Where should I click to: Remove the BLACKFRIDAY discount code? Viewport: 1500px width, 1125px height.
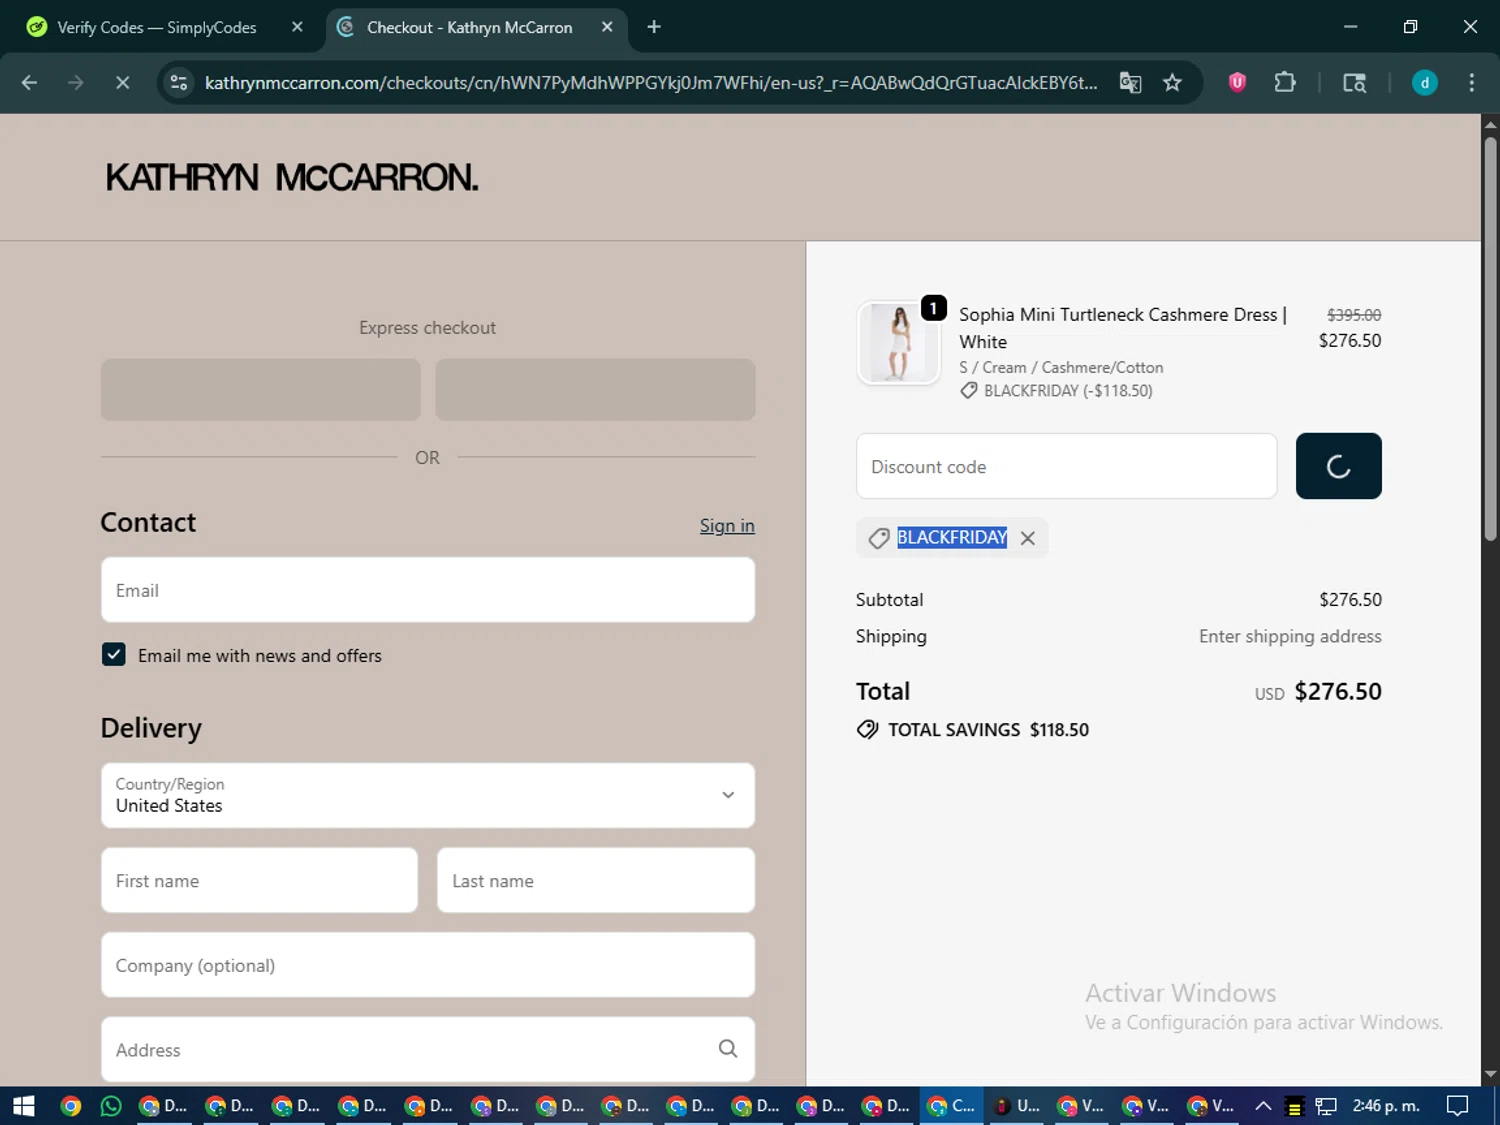(1027, 538)
